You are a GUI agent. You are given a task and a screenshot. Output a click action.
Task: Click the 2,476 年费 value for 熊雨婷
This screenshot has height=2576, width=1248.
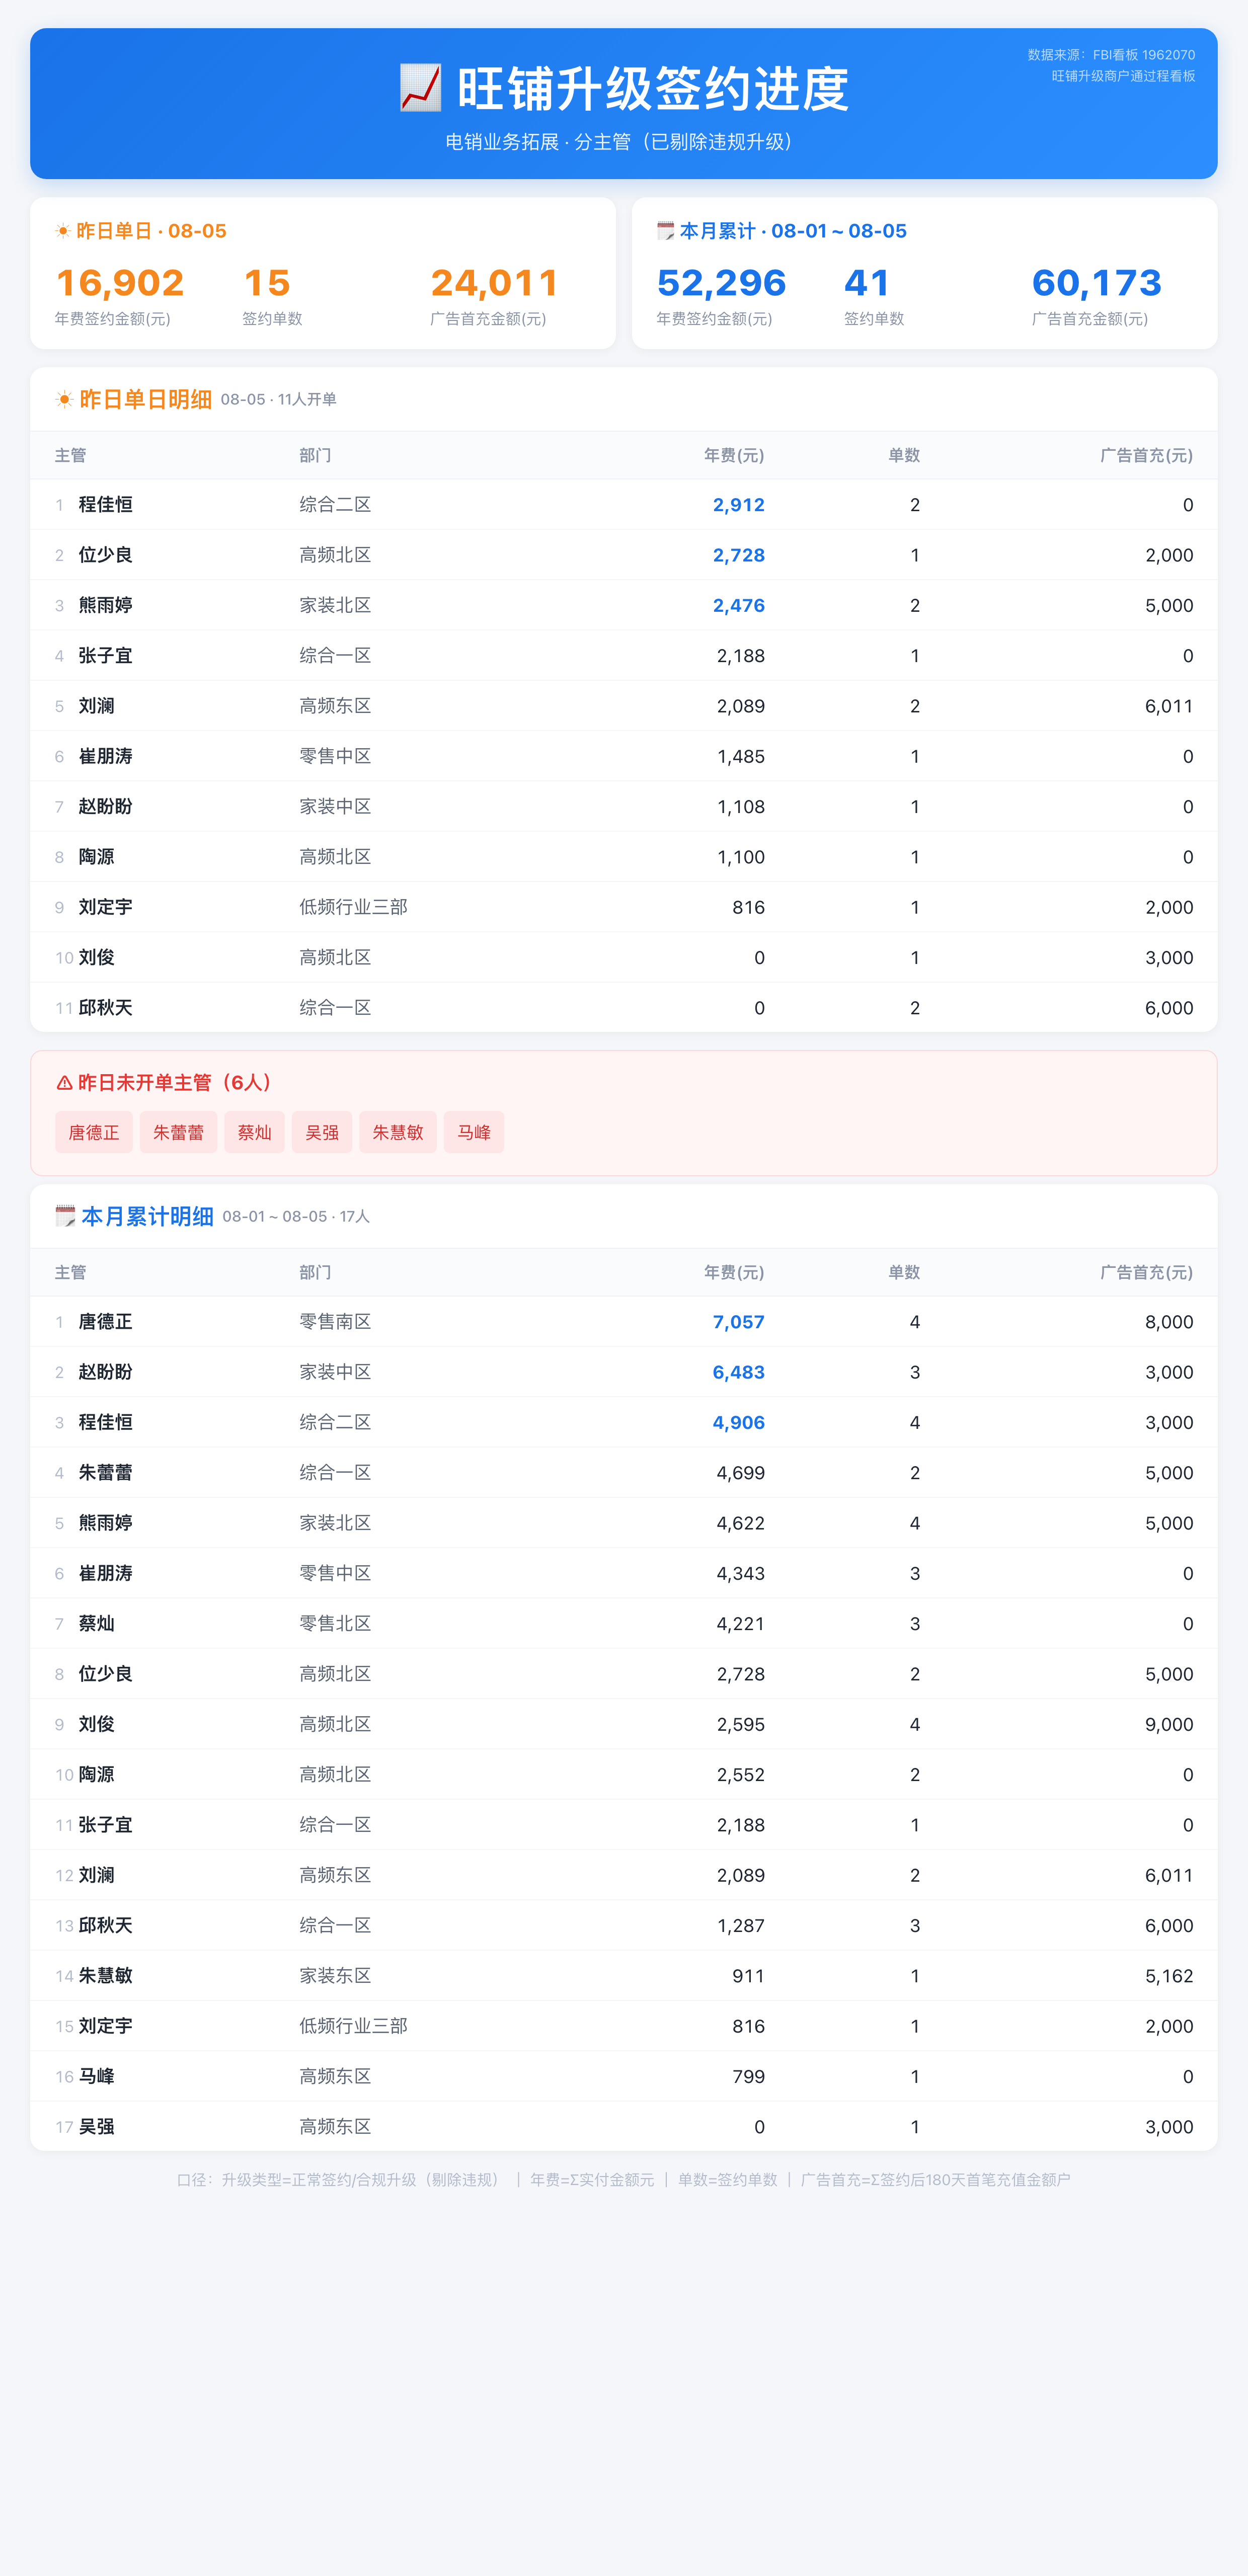click(x=739, y=606)
